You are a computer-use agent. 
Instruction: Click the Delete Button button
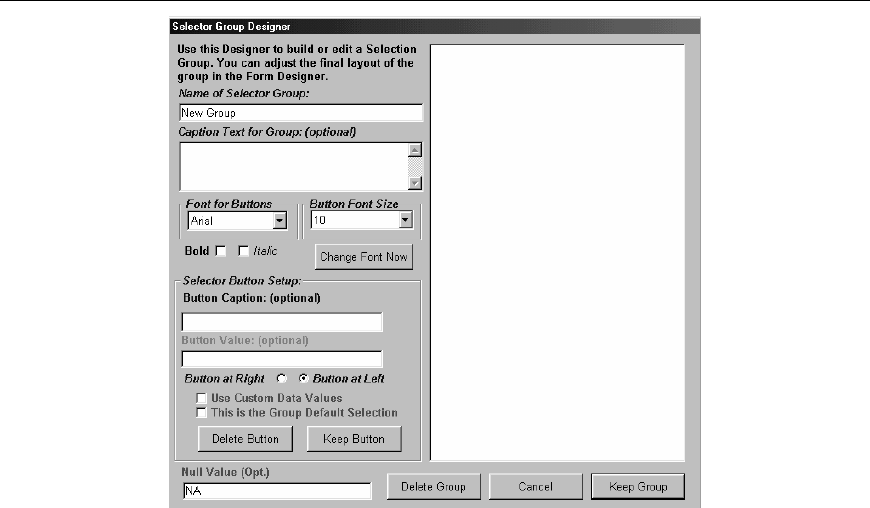click(245, 439)
